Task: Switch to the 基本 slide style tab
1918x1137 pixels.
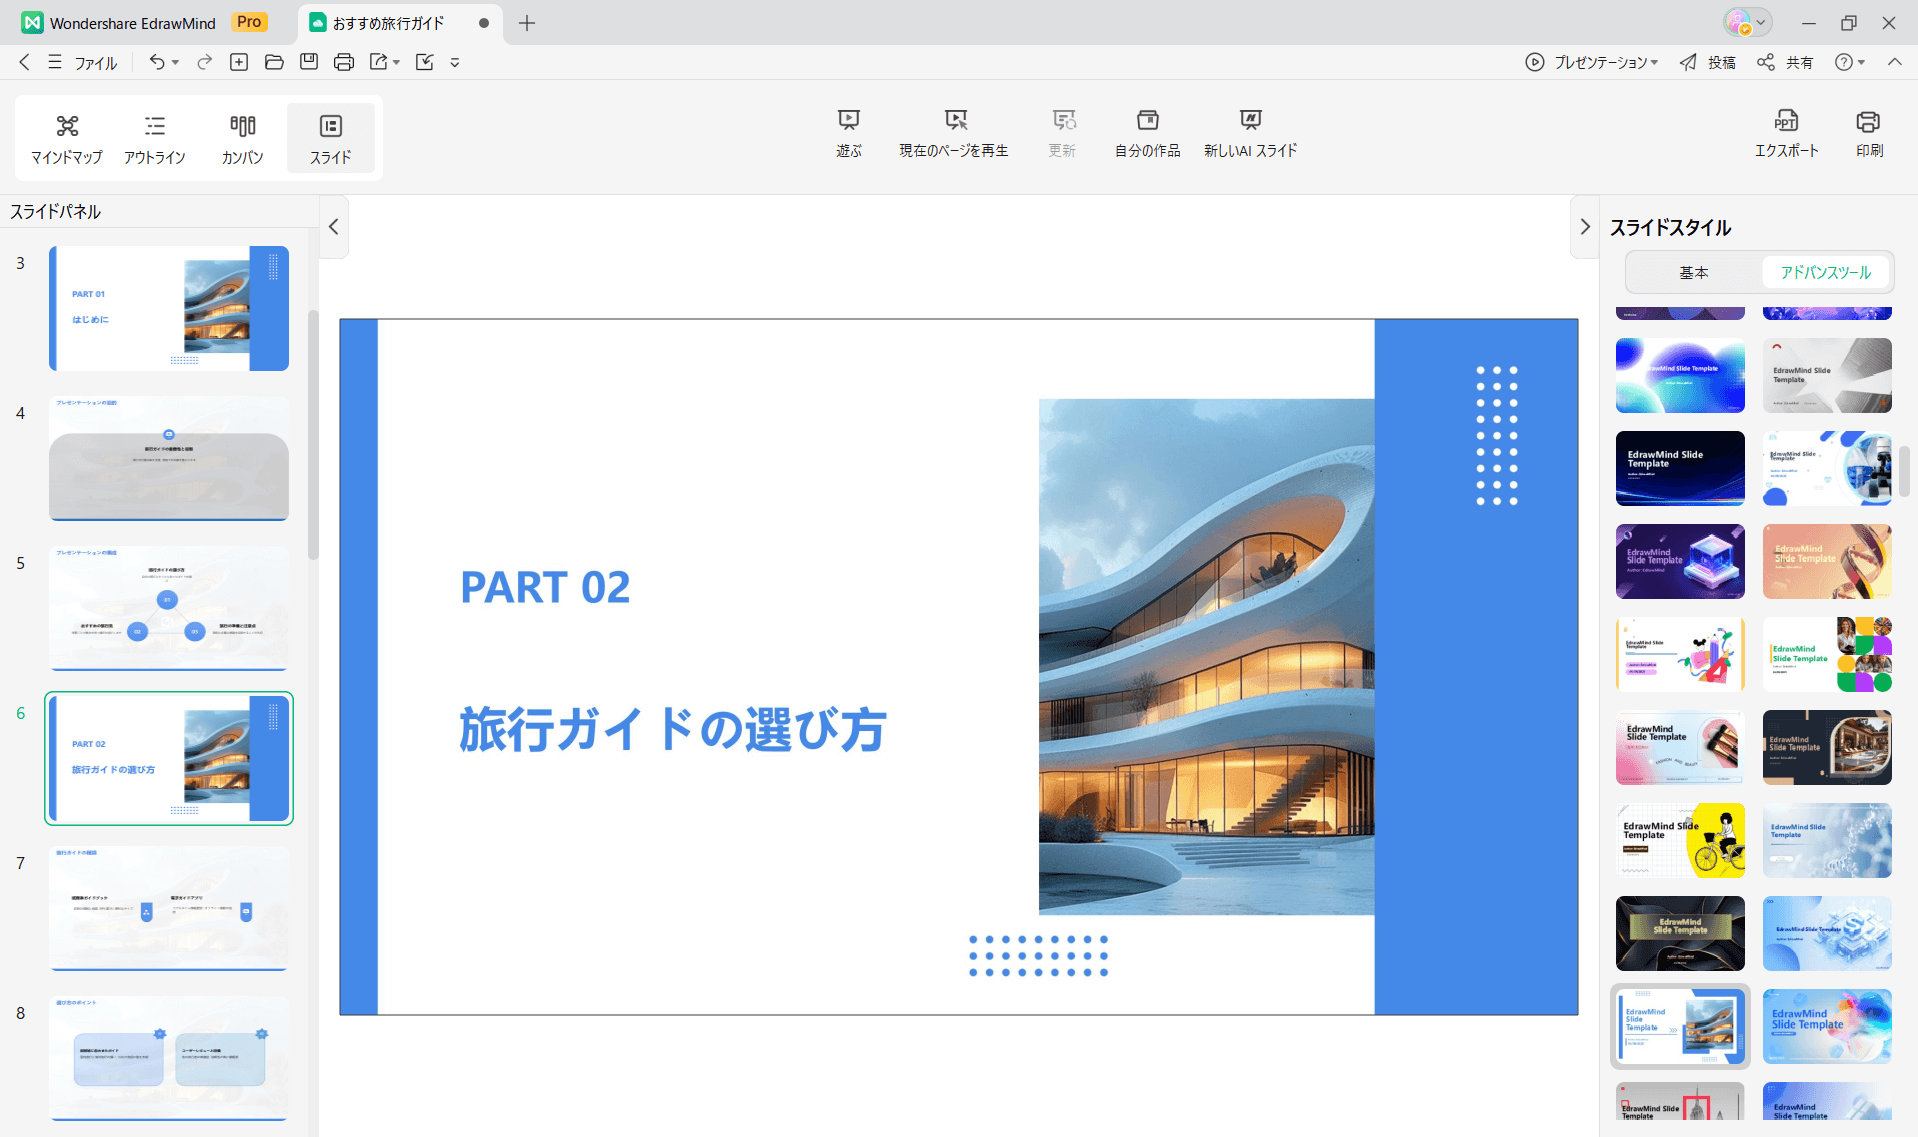Action: [1694, 272]
